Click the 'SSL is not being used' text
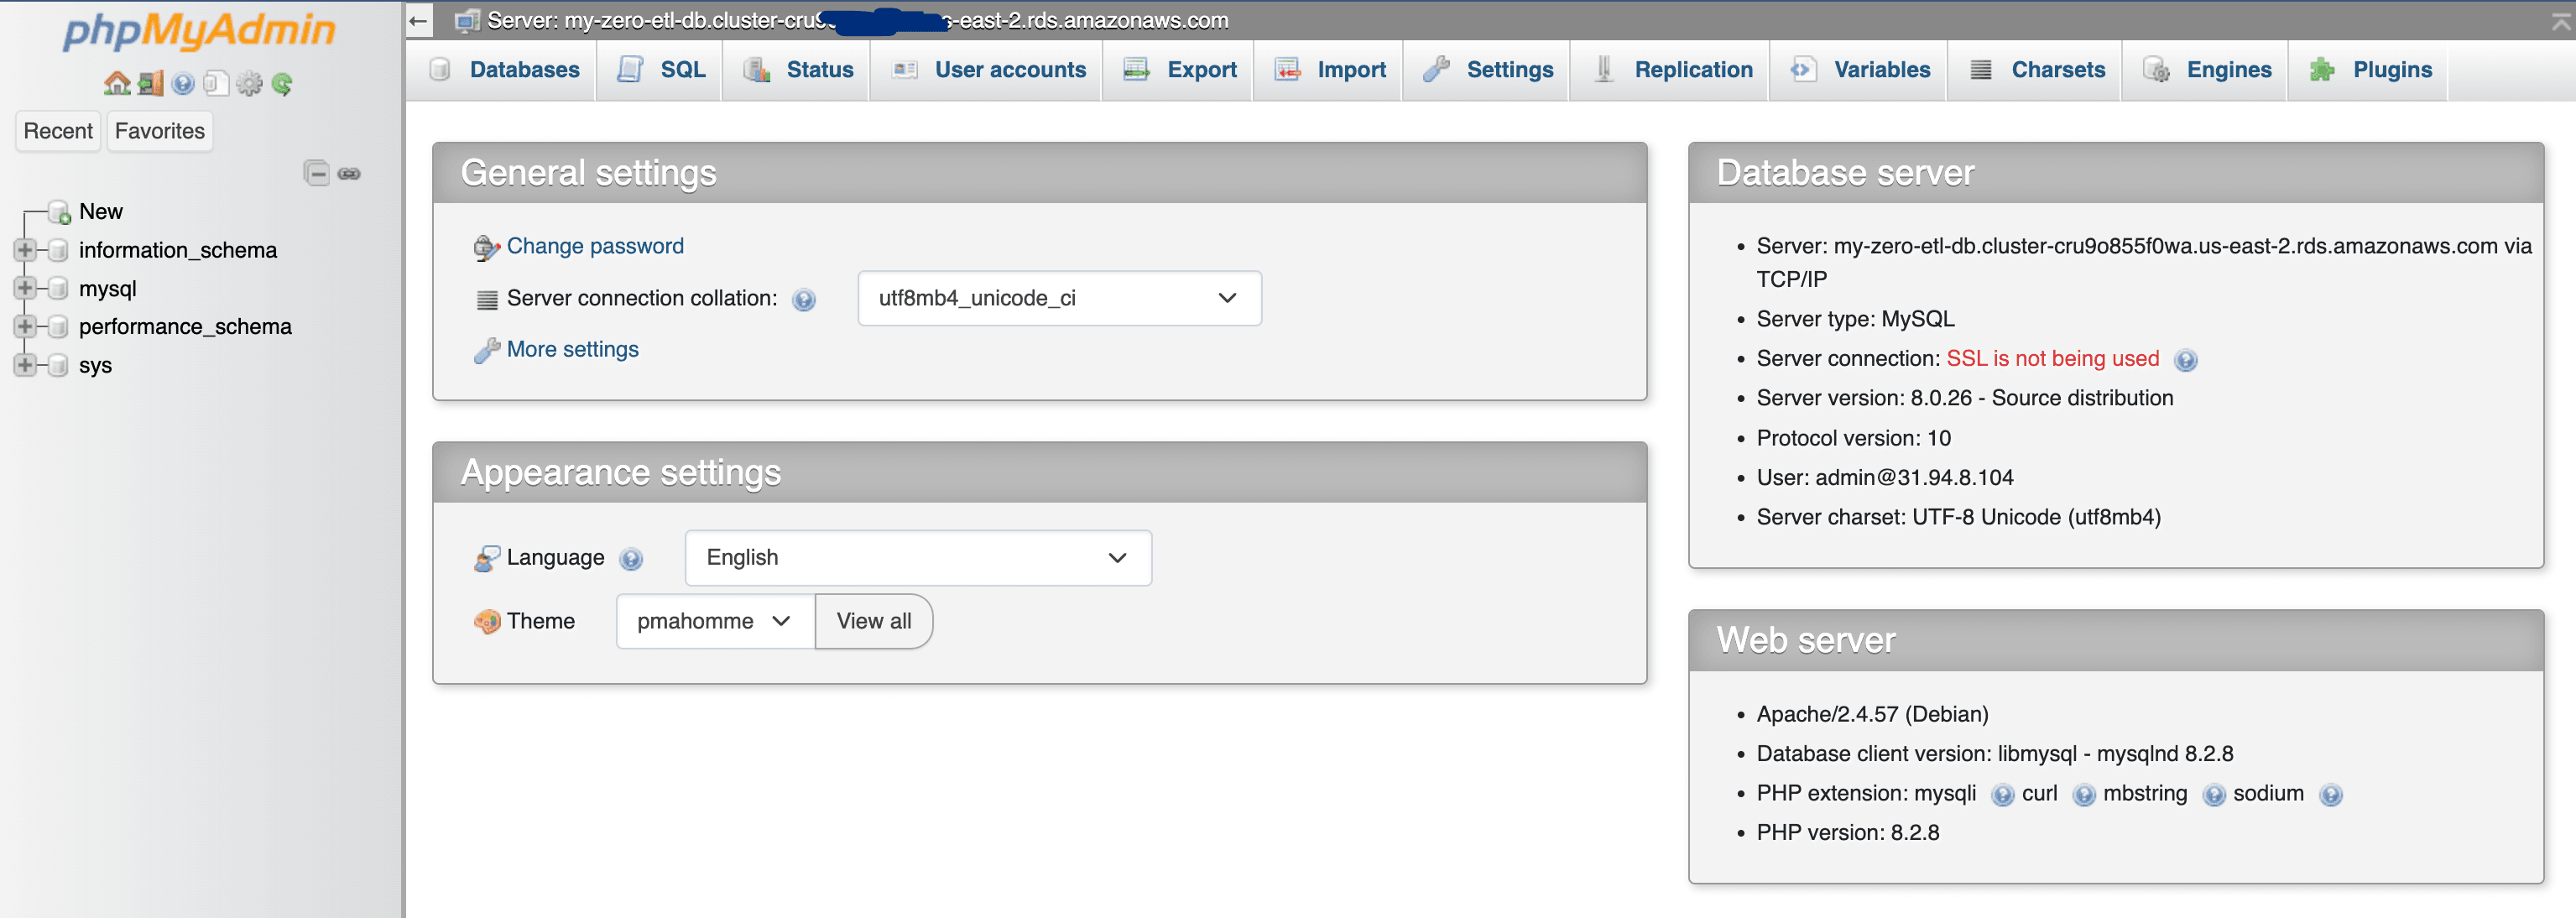Image resolution: width=2576 pixels, height=918 pixels. coord(2053,359)
